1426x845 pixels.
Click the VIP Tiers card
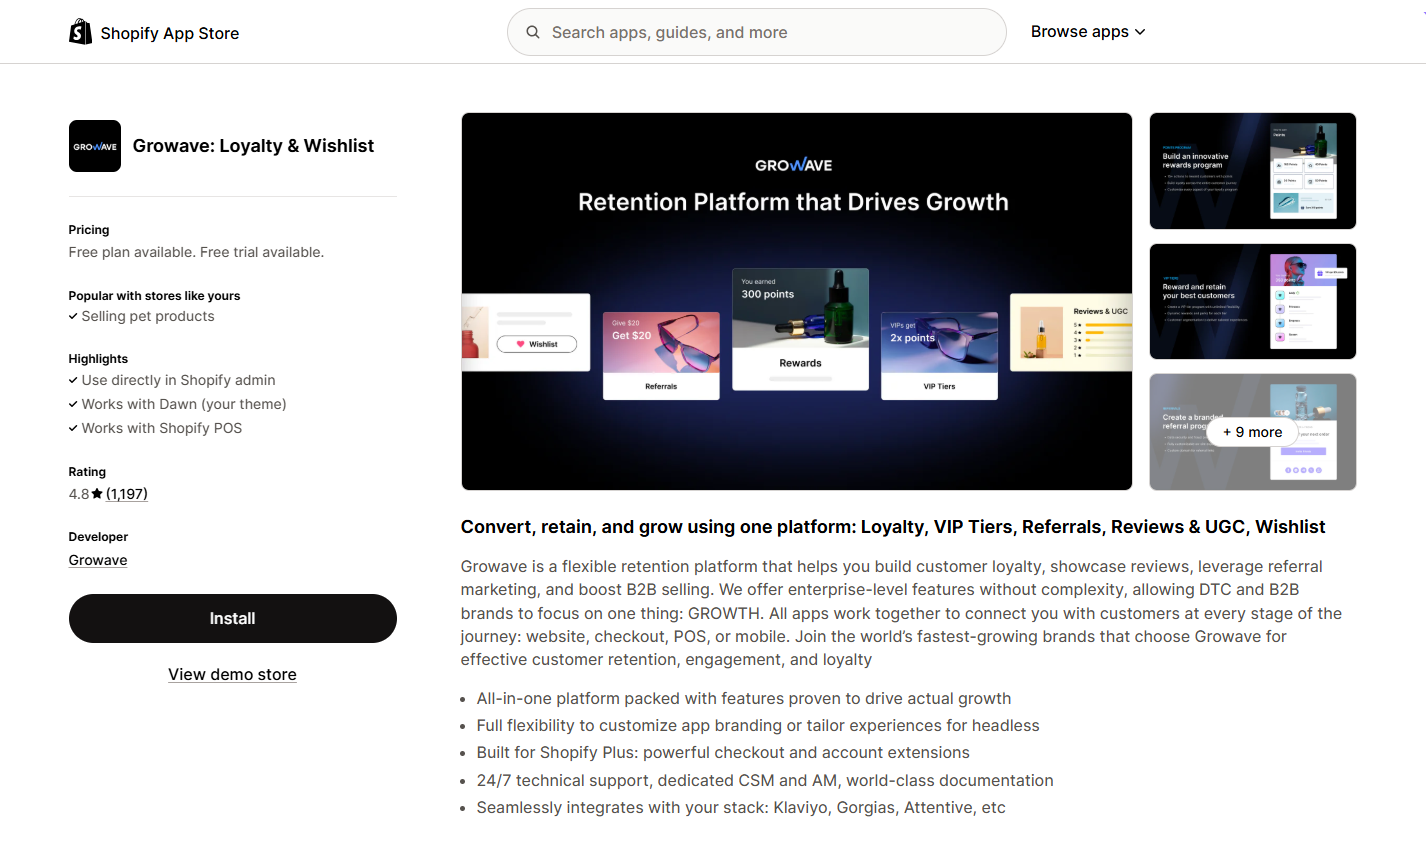(939, 355)
